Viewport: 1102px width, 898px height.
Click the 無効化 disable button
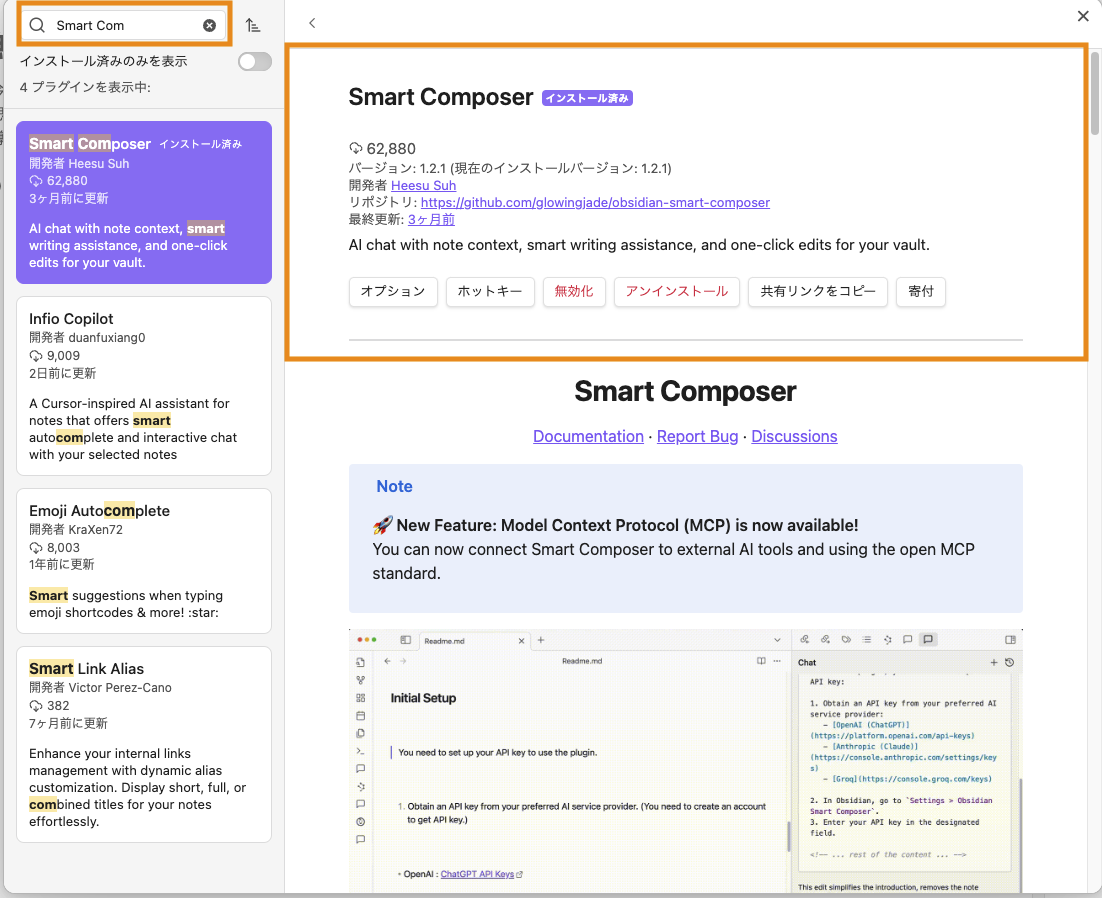[x=573, y=292]
